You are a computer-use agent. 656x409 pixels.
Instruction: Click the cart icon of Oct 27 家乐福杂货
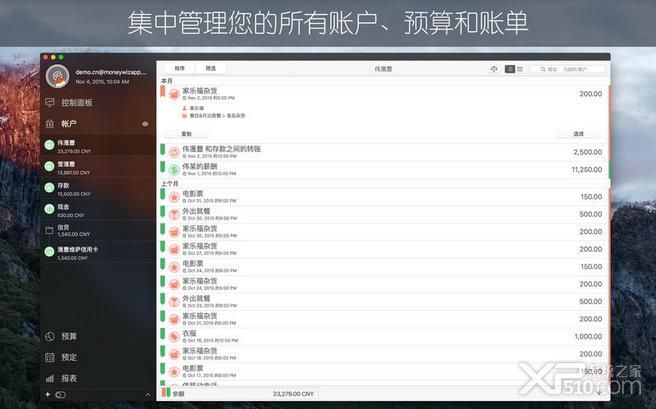174,249
